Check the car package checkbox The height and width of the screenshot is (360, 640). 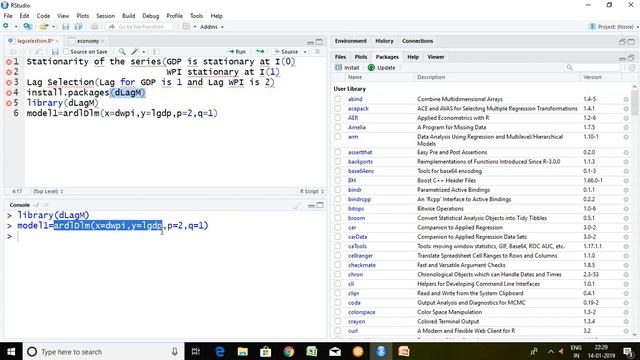tap(338, 228)
